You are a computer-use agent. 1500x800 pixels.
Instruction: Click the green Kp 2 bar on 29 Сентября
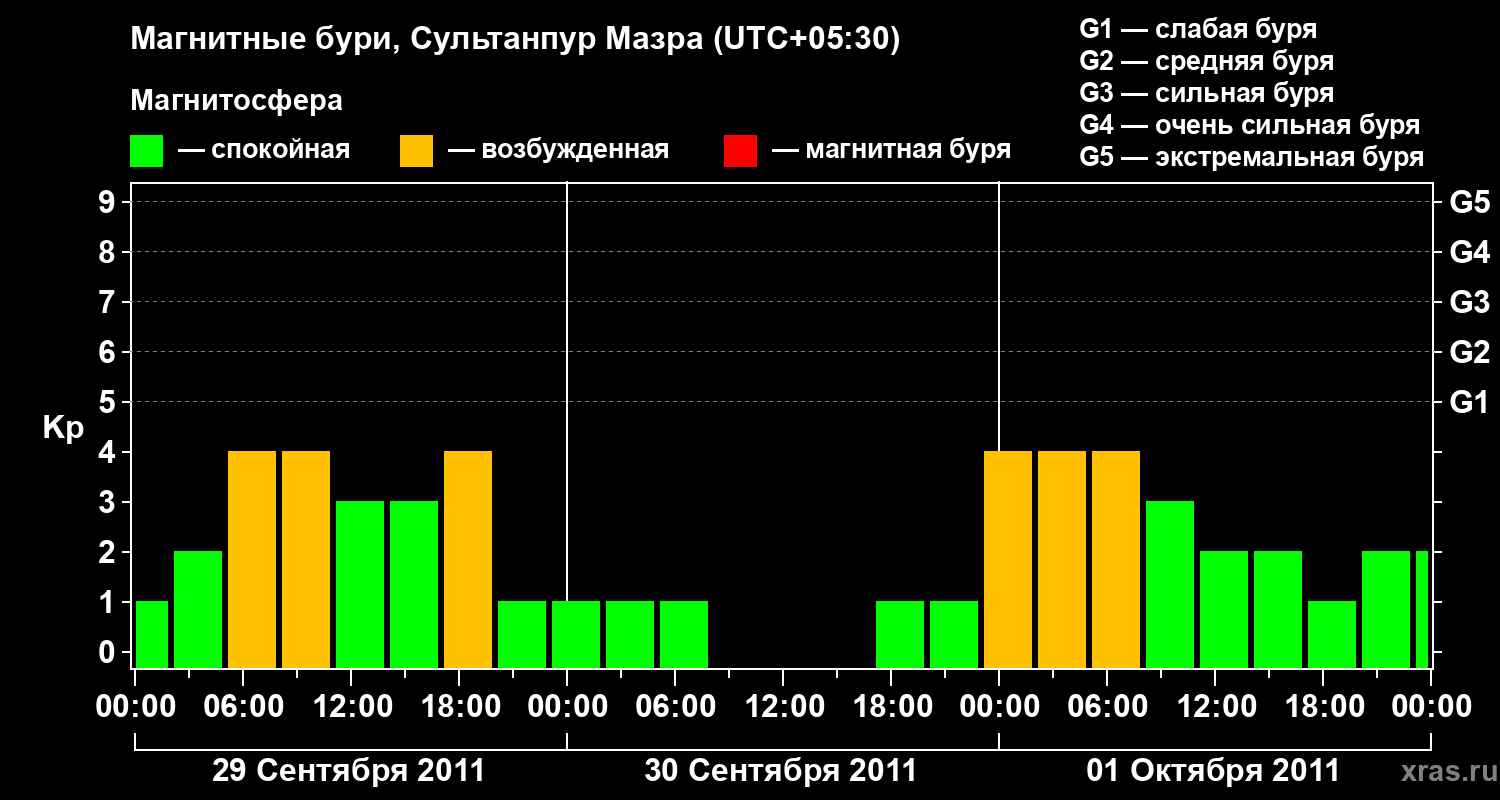pyautogui.click(x=198, y=610)
